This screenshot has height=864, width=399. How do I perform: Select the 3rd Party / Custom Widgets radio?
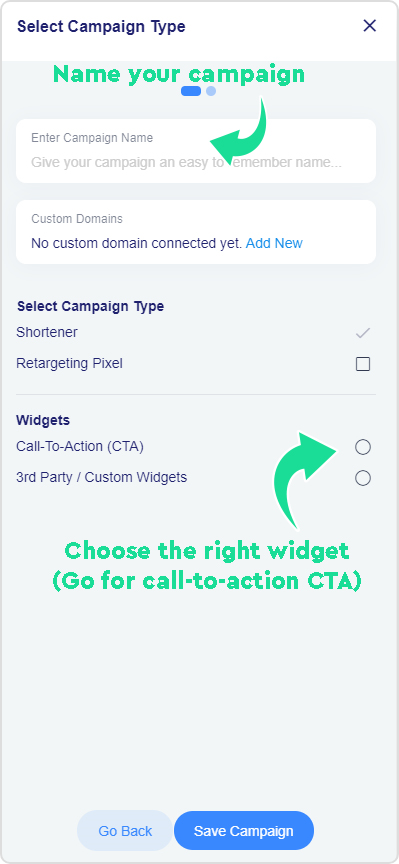[363, 478]
